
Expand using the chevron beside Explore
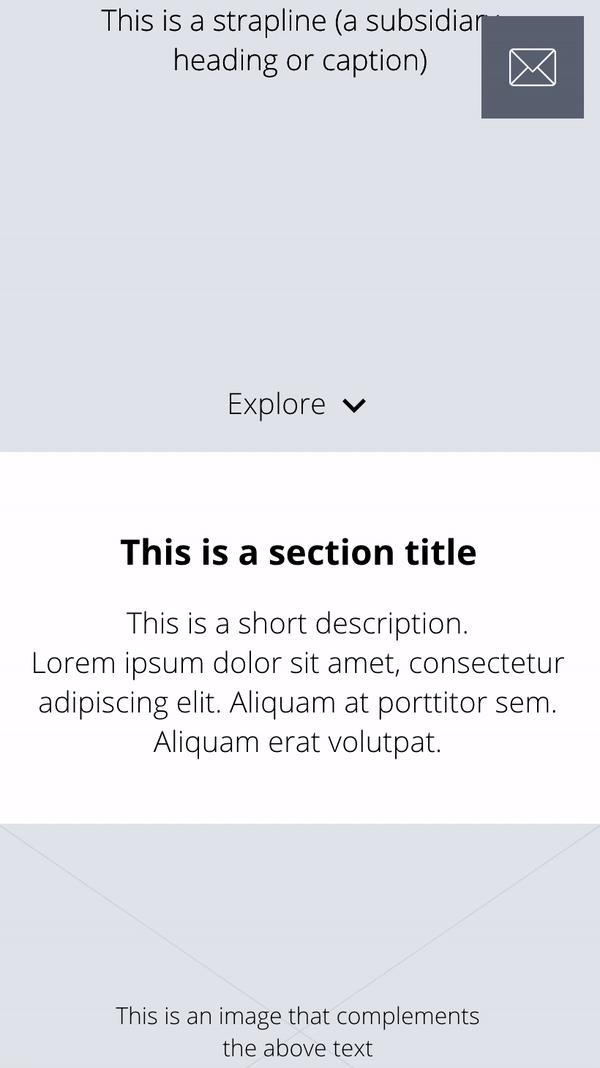354,405
